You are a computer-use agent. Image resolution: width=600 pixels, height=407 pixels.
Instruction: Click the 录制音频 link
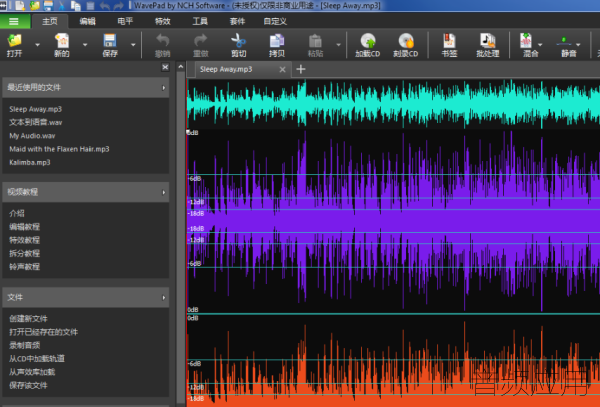point(24,345)
